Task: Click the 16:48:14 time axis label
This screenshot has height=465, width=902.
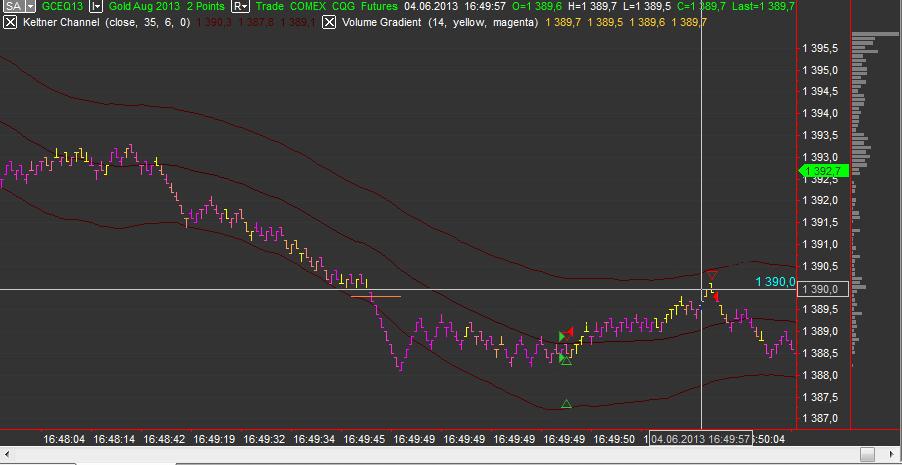Action: [114, 439]
